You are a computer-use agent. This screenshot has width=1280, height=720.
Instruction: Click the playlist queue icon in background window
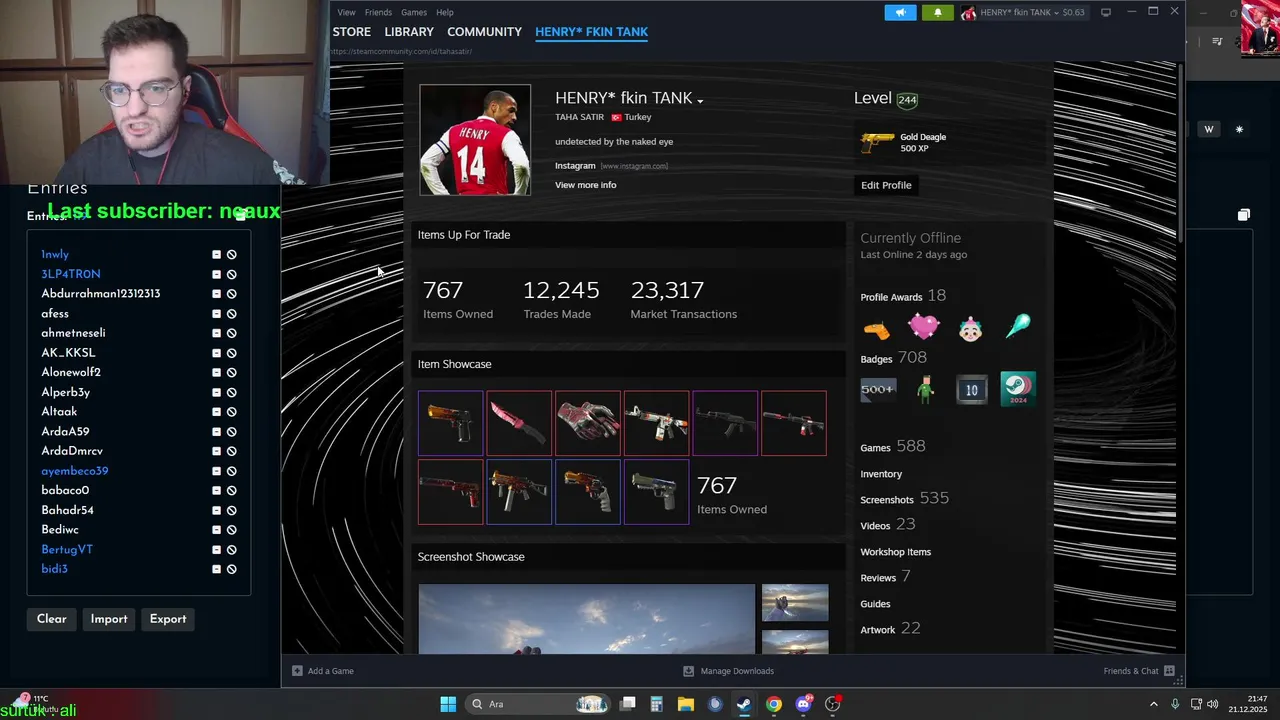pyautogui.click(x=1217, y=42)
